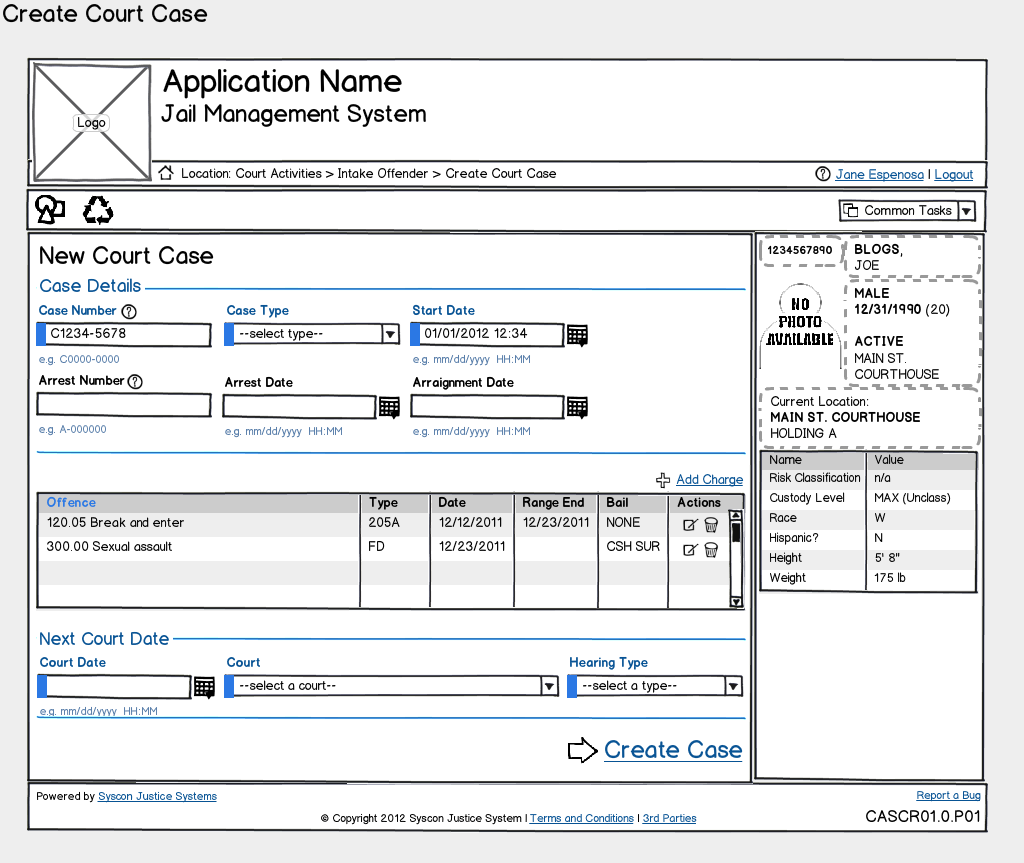Expand the Case Type dropdown
The image size is (1024, 863).
tap(391, 334)
